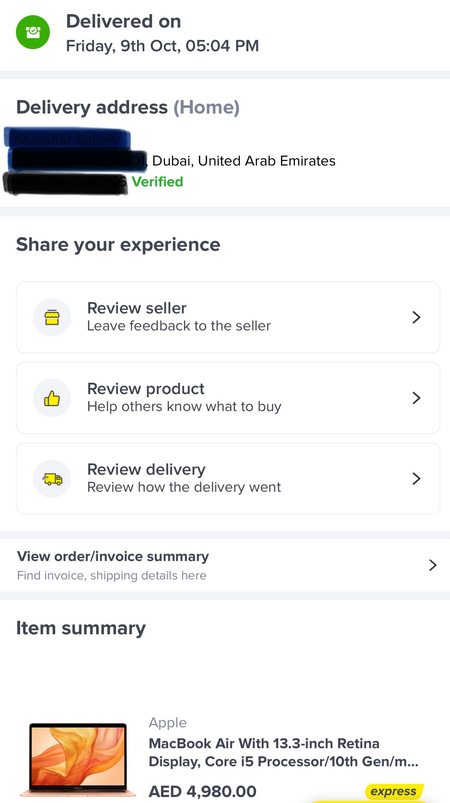The image size is (450, 803).
Task: Click the Apple brand label
Action: [x=167, y=723]
